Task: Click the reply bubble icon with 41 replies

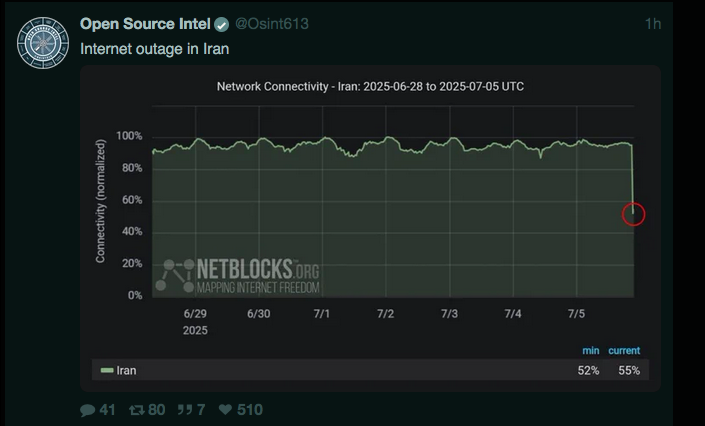Action: tap(88, 410)
